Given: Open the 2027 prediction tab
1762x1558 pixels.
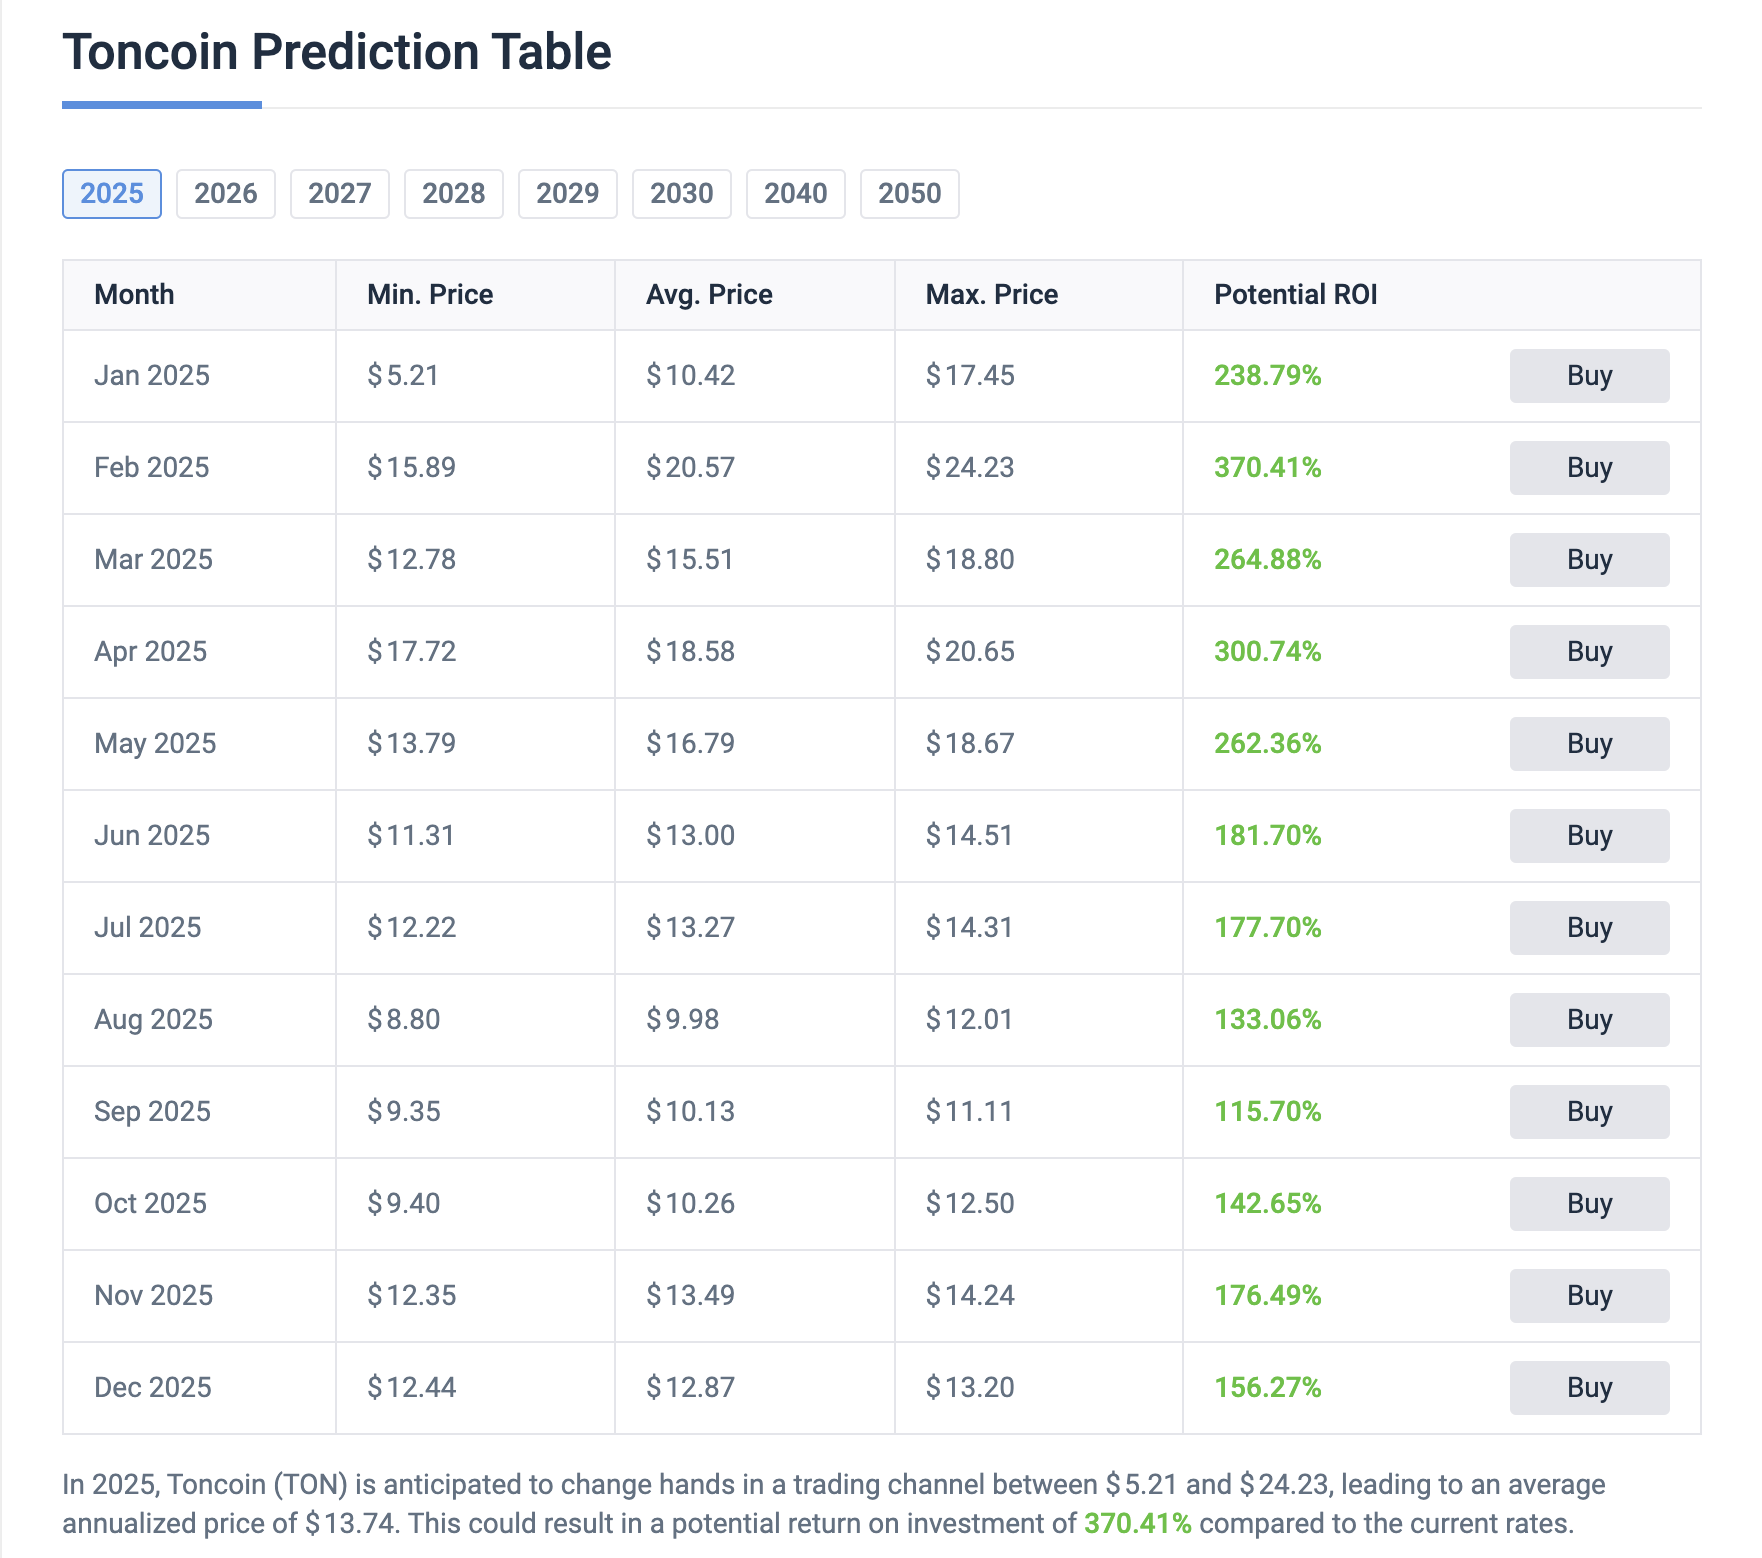Looking at the screenshot, I should pos(340,193).
